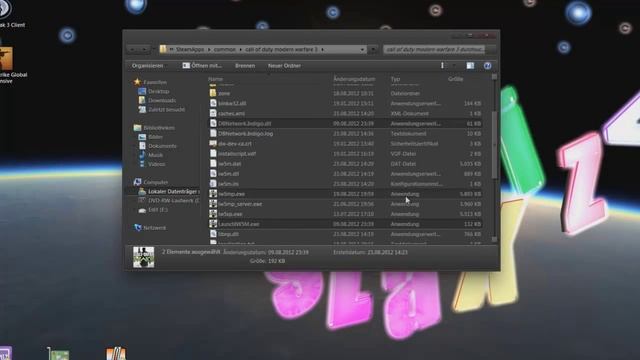Refresh folder using address bar button
This screenshot has width=640, height=360.
[x=373, y=49]
